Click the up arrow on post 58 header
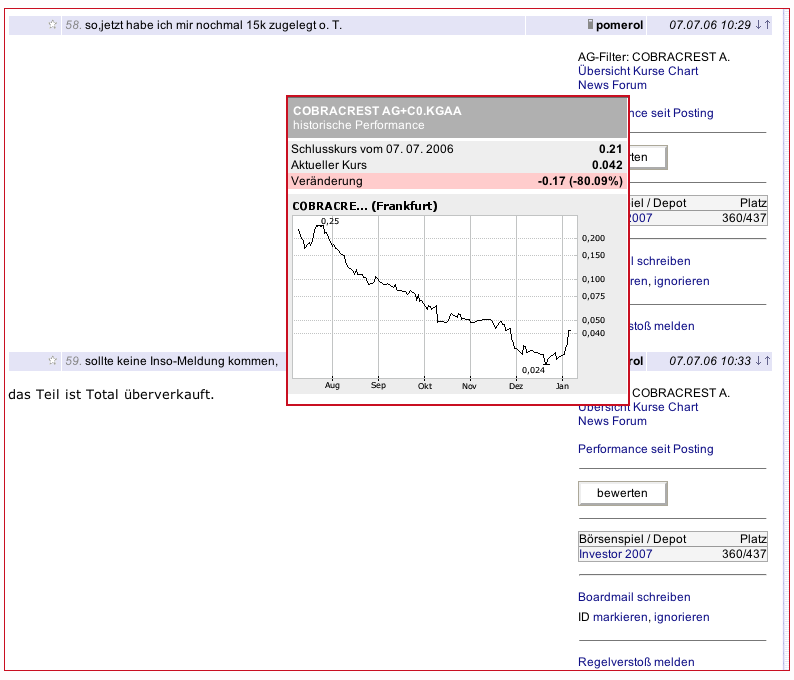The image size is (794, 680). [767, 24]
